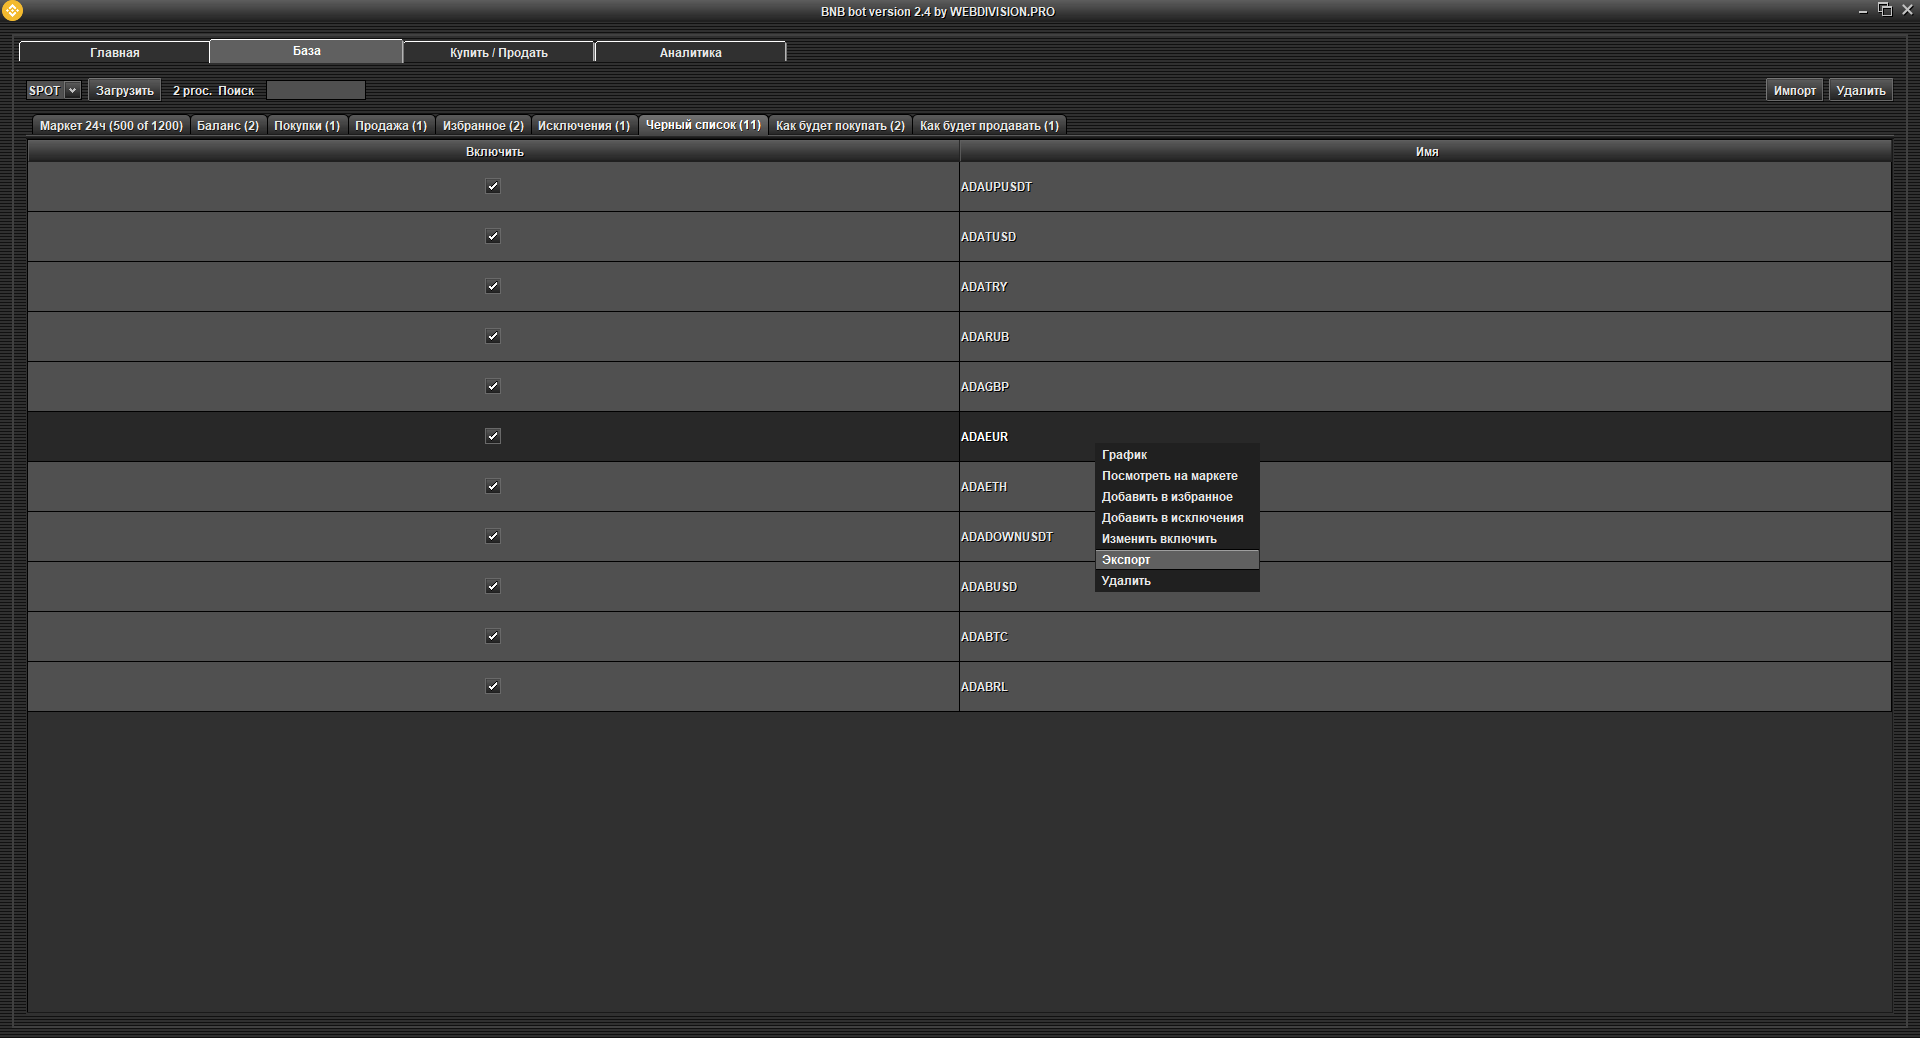This screenshot has width=1920, height=1038.
Task: Toggle the ADATRY enable checkbox
Action: pos(492,286)
